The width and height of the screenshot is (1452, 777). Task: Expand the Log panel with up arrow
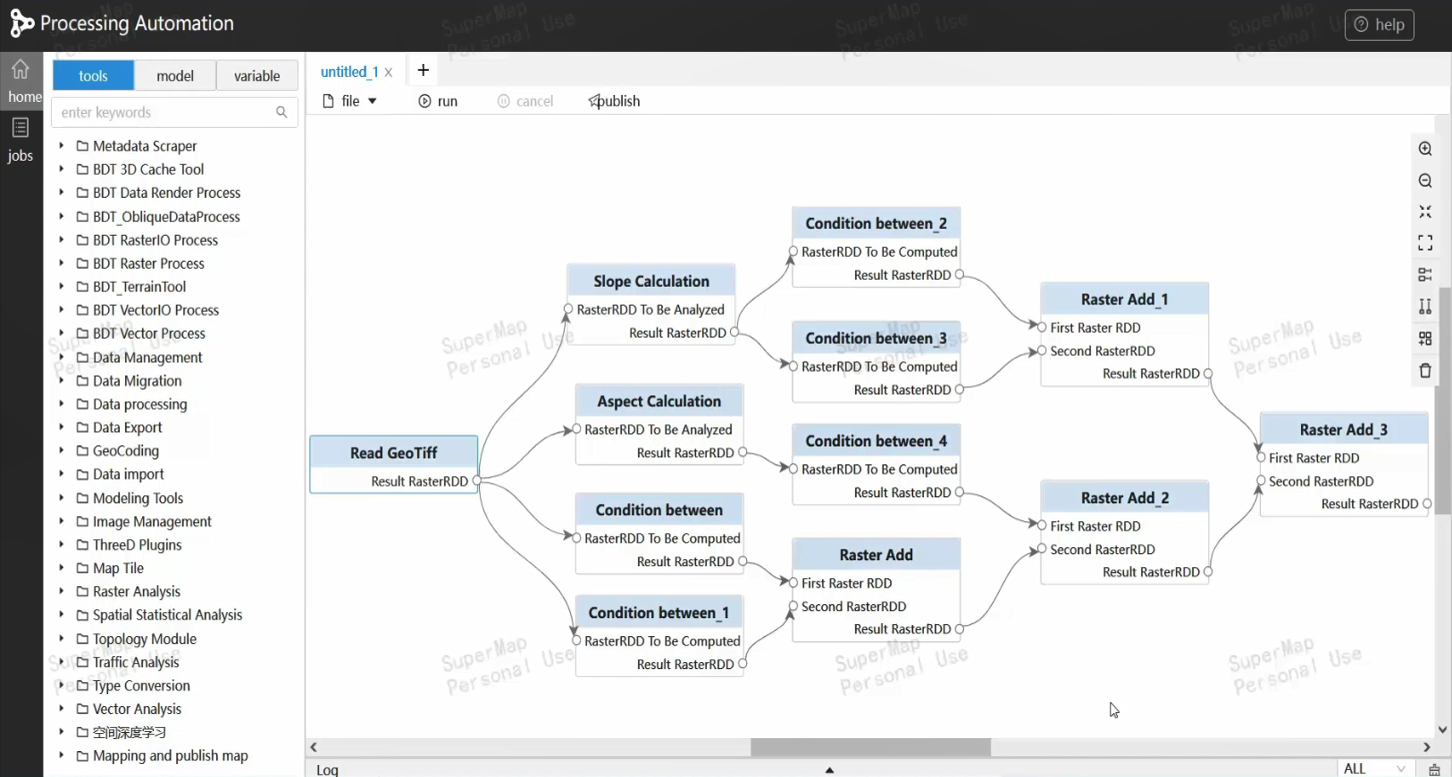click(829, 770)
